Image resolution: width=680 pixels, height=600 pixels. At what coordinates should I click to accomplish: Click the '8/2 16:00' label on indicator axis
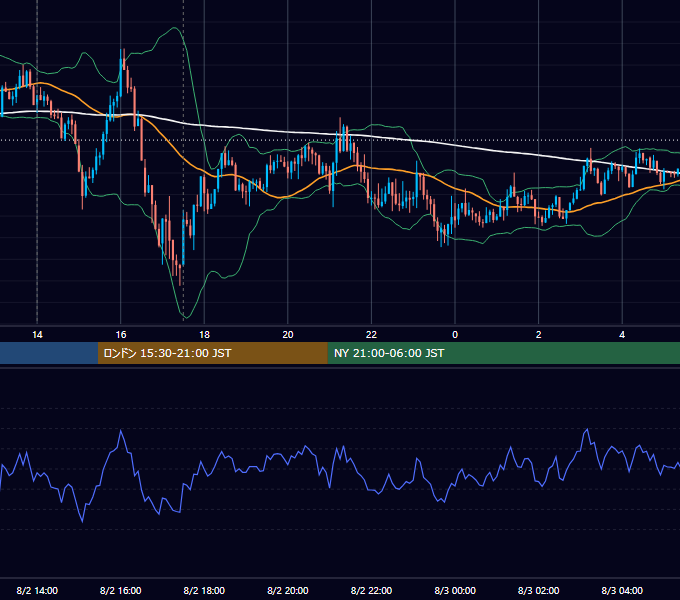121,590
